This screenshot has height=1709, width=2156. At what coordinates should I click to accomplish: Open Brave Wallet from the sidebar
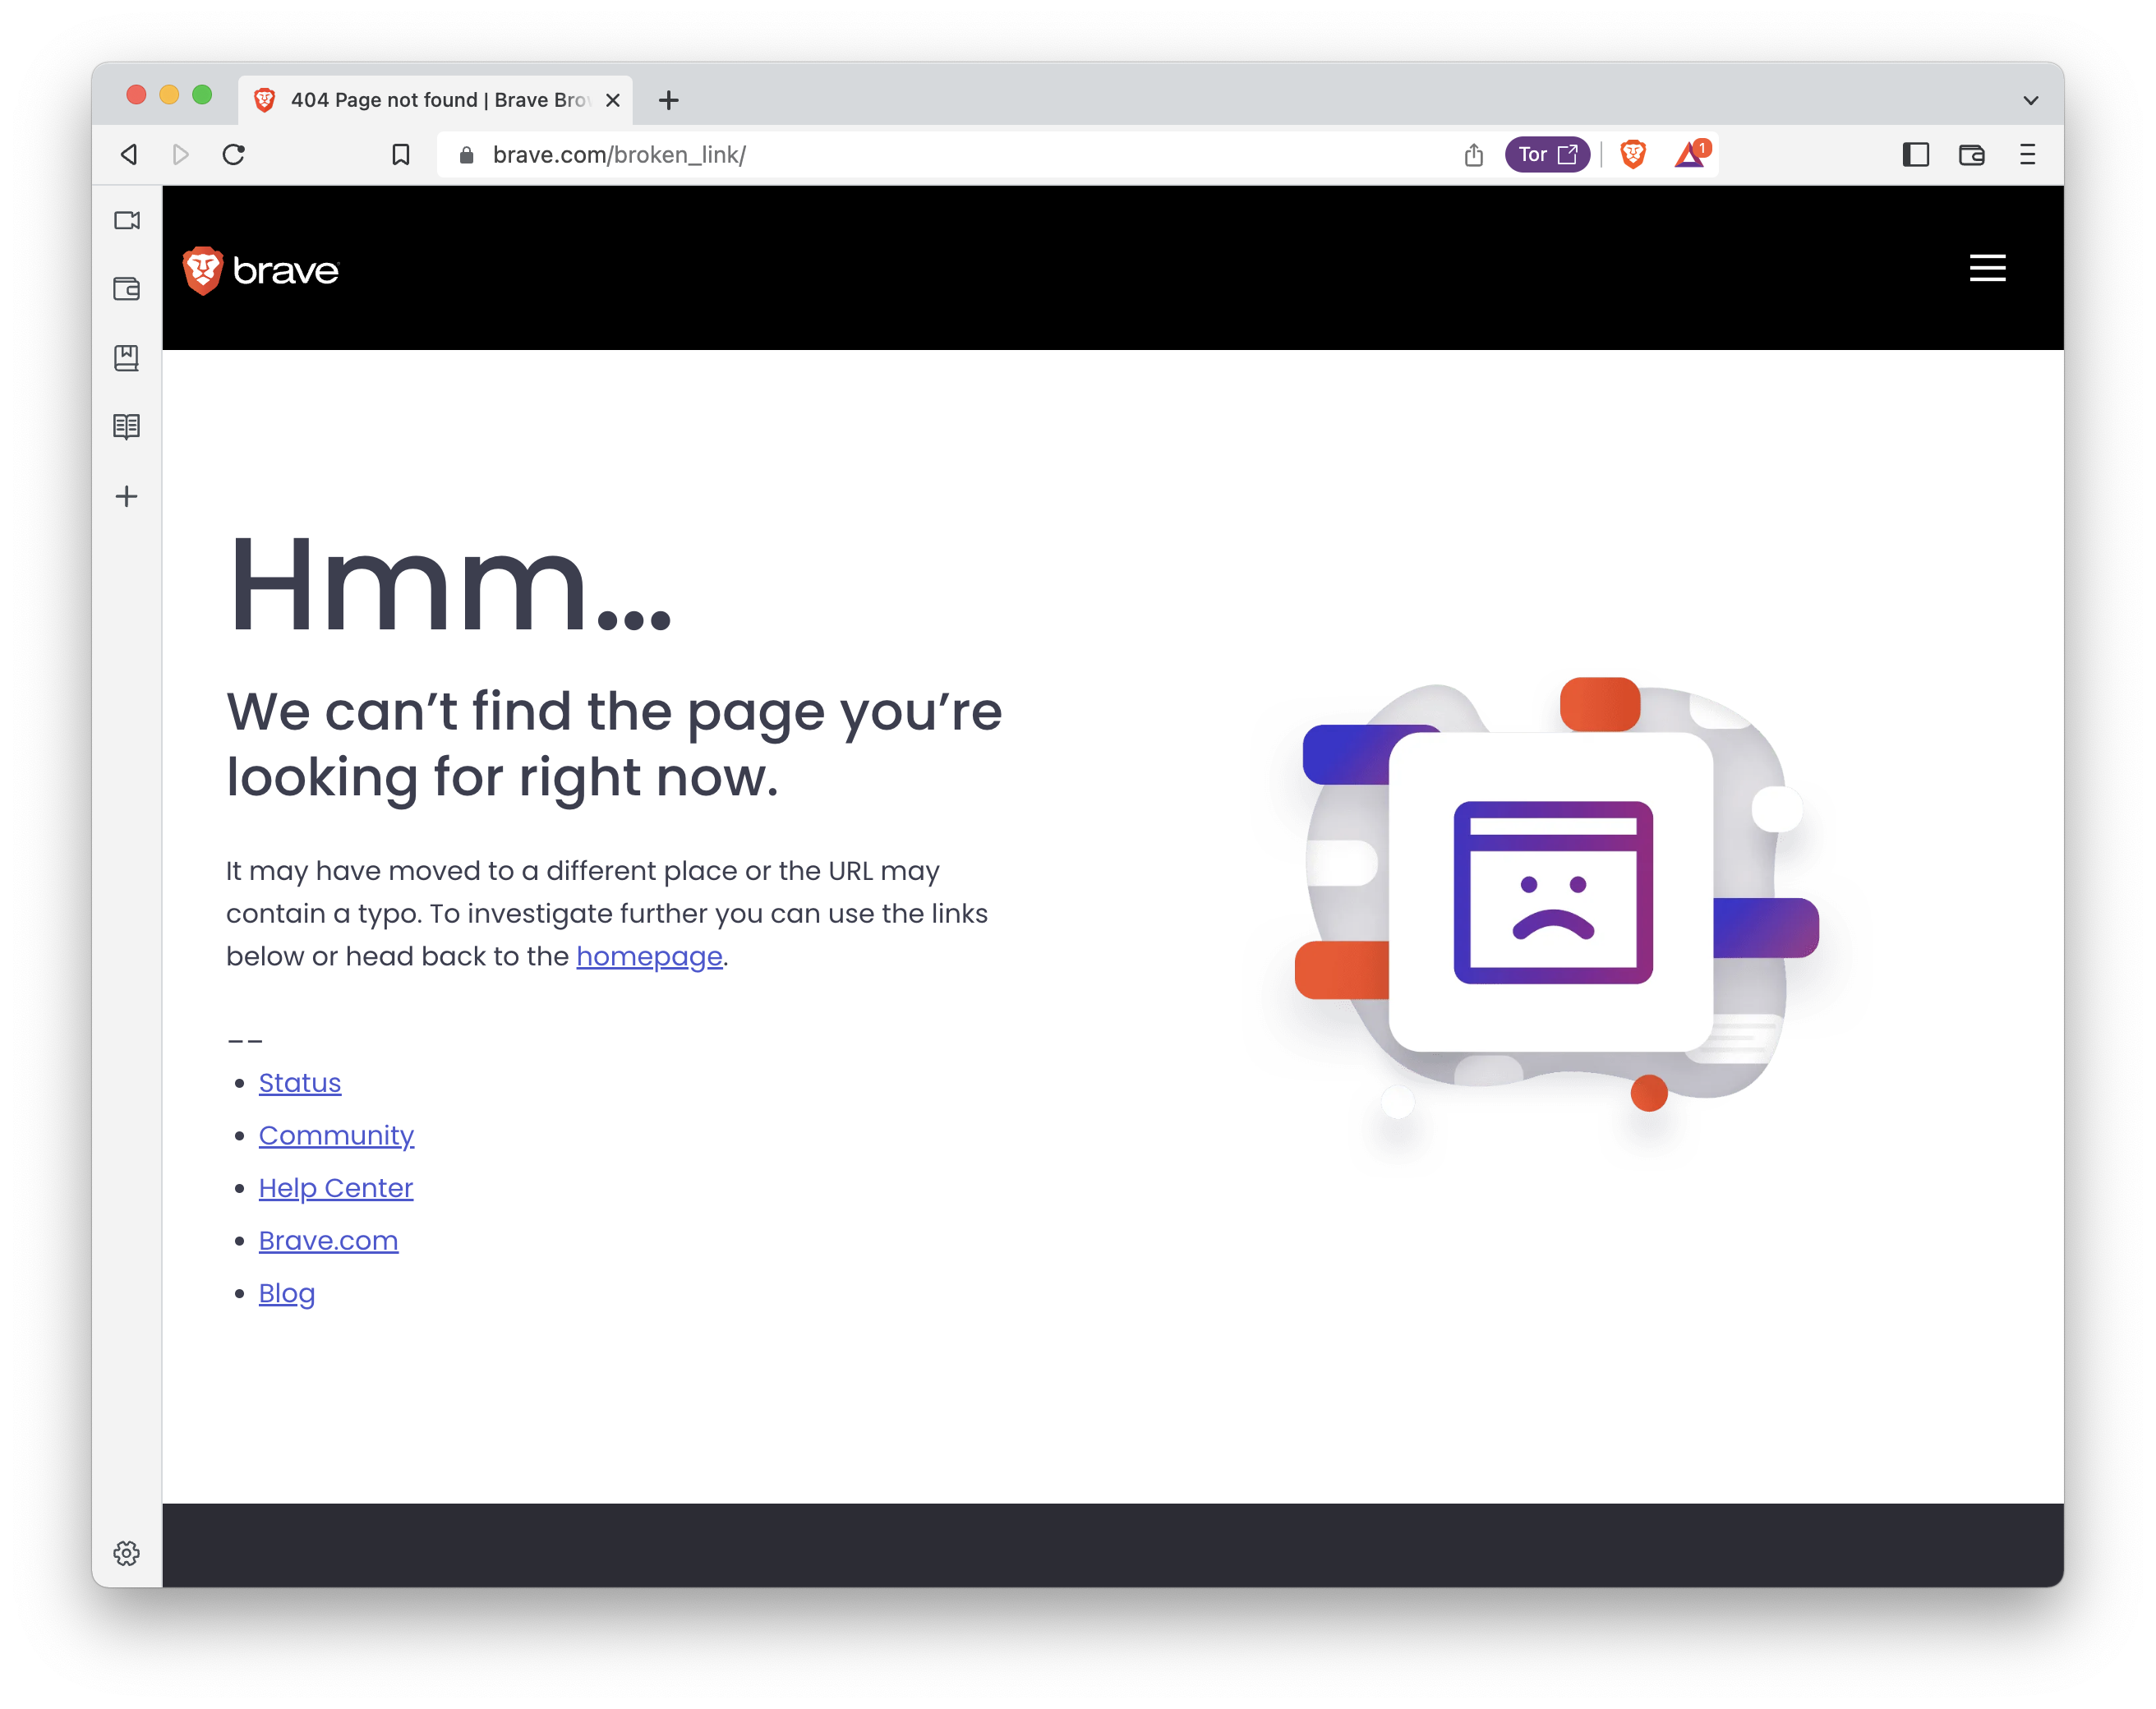coord(127,289)
